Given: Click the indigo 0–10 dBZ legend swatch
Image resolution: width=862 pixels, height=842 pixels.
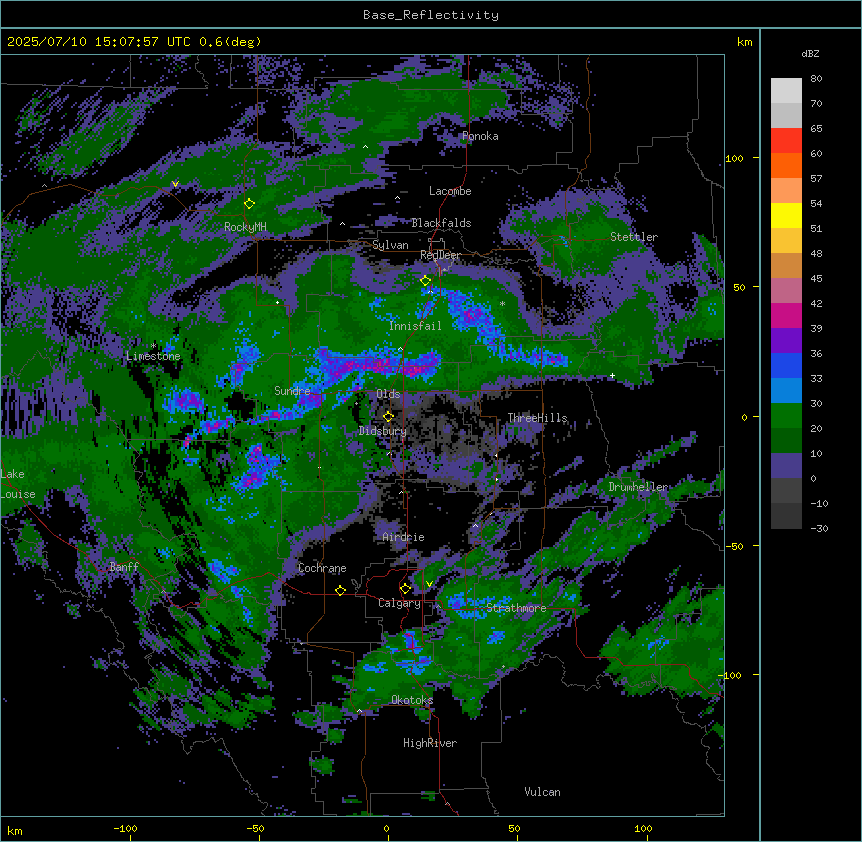Looking at the screenshot, I should coord(786,466).
